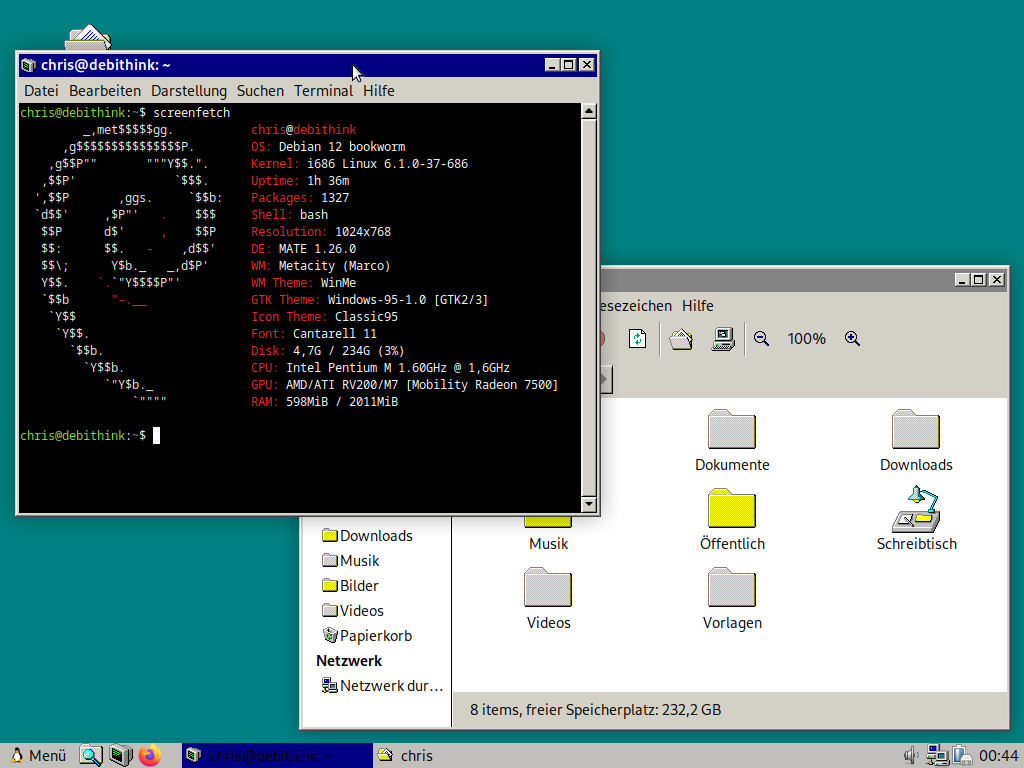Open Hilfe menu in the file manager

tap(697, 306)
